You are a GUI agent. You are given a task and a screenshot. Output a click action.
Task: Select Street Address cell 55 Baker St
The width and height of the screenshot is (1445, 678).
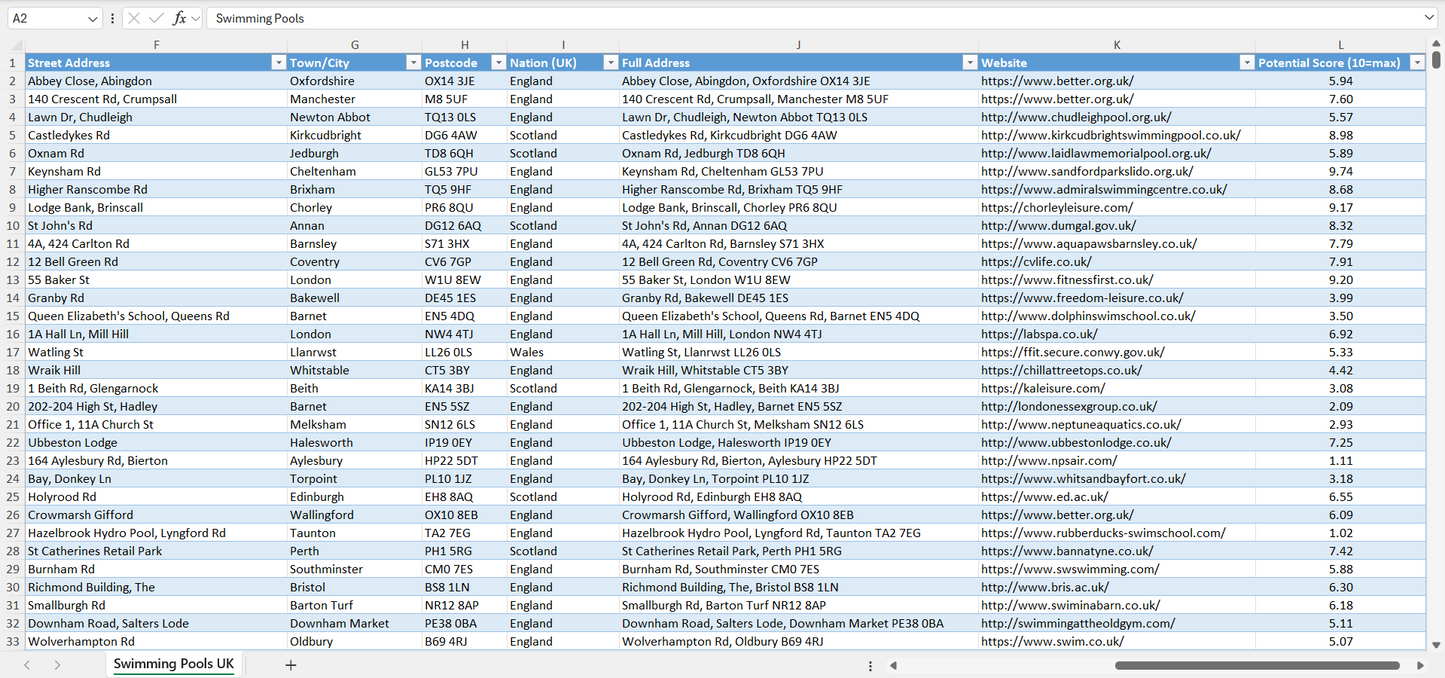(x=156, y=280)
